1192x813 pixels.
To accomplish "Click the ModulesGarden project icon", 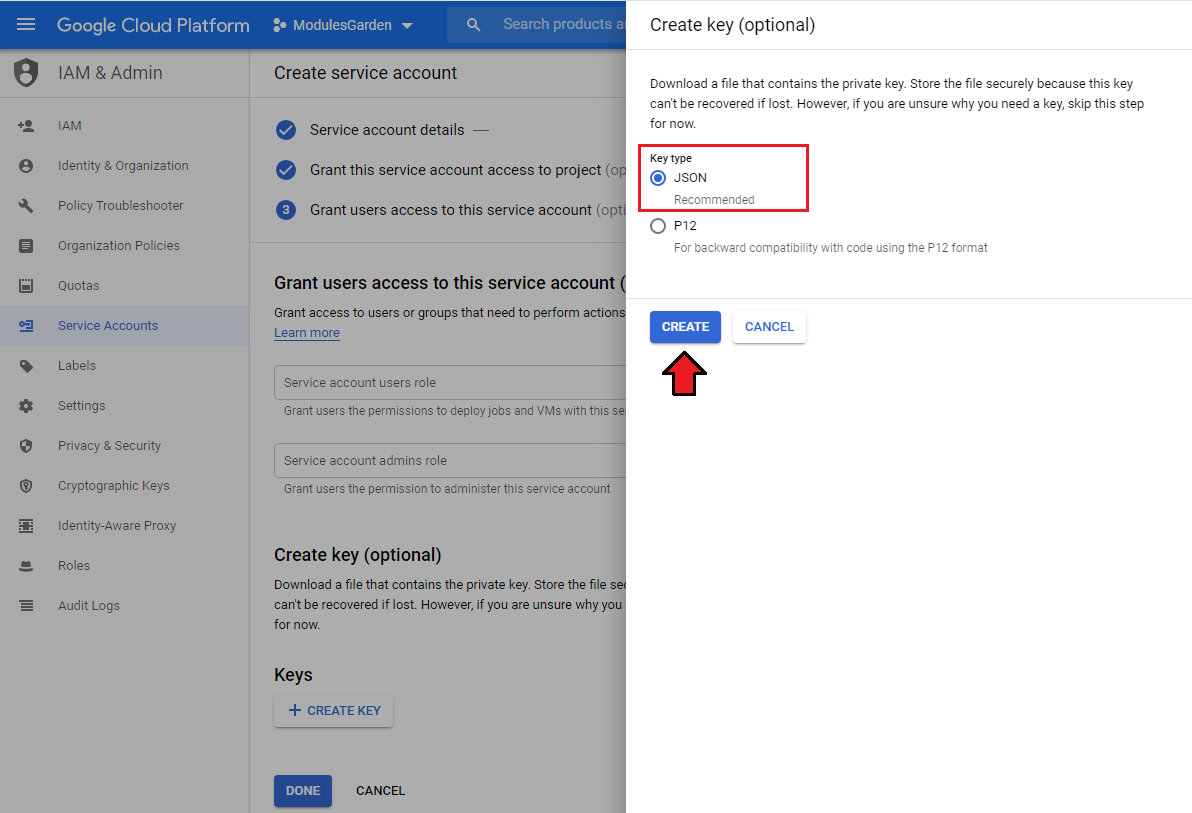I will pyautogui.click(x=280, y=25).
